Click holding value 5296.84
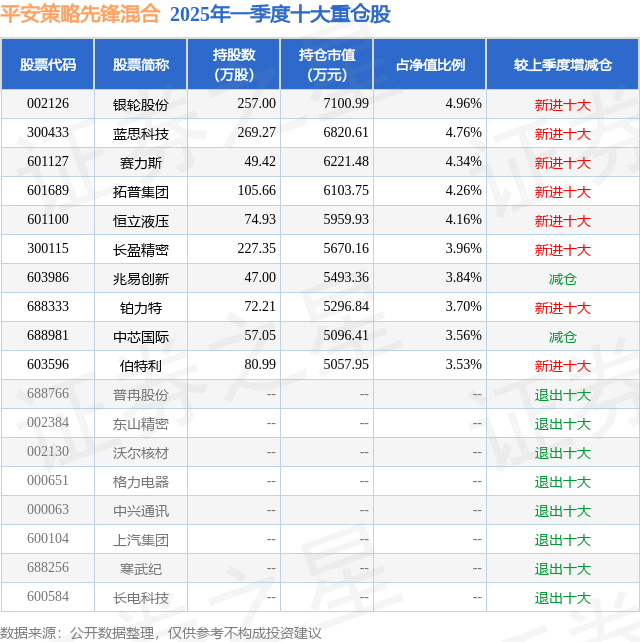640x642 pixels. tap(346, 307)
